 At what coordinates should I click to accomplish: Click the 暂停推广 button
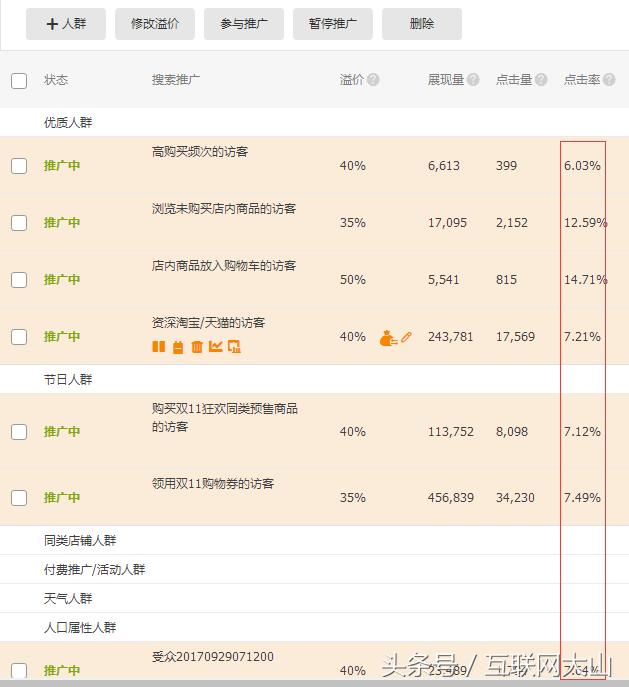point(332,24)
